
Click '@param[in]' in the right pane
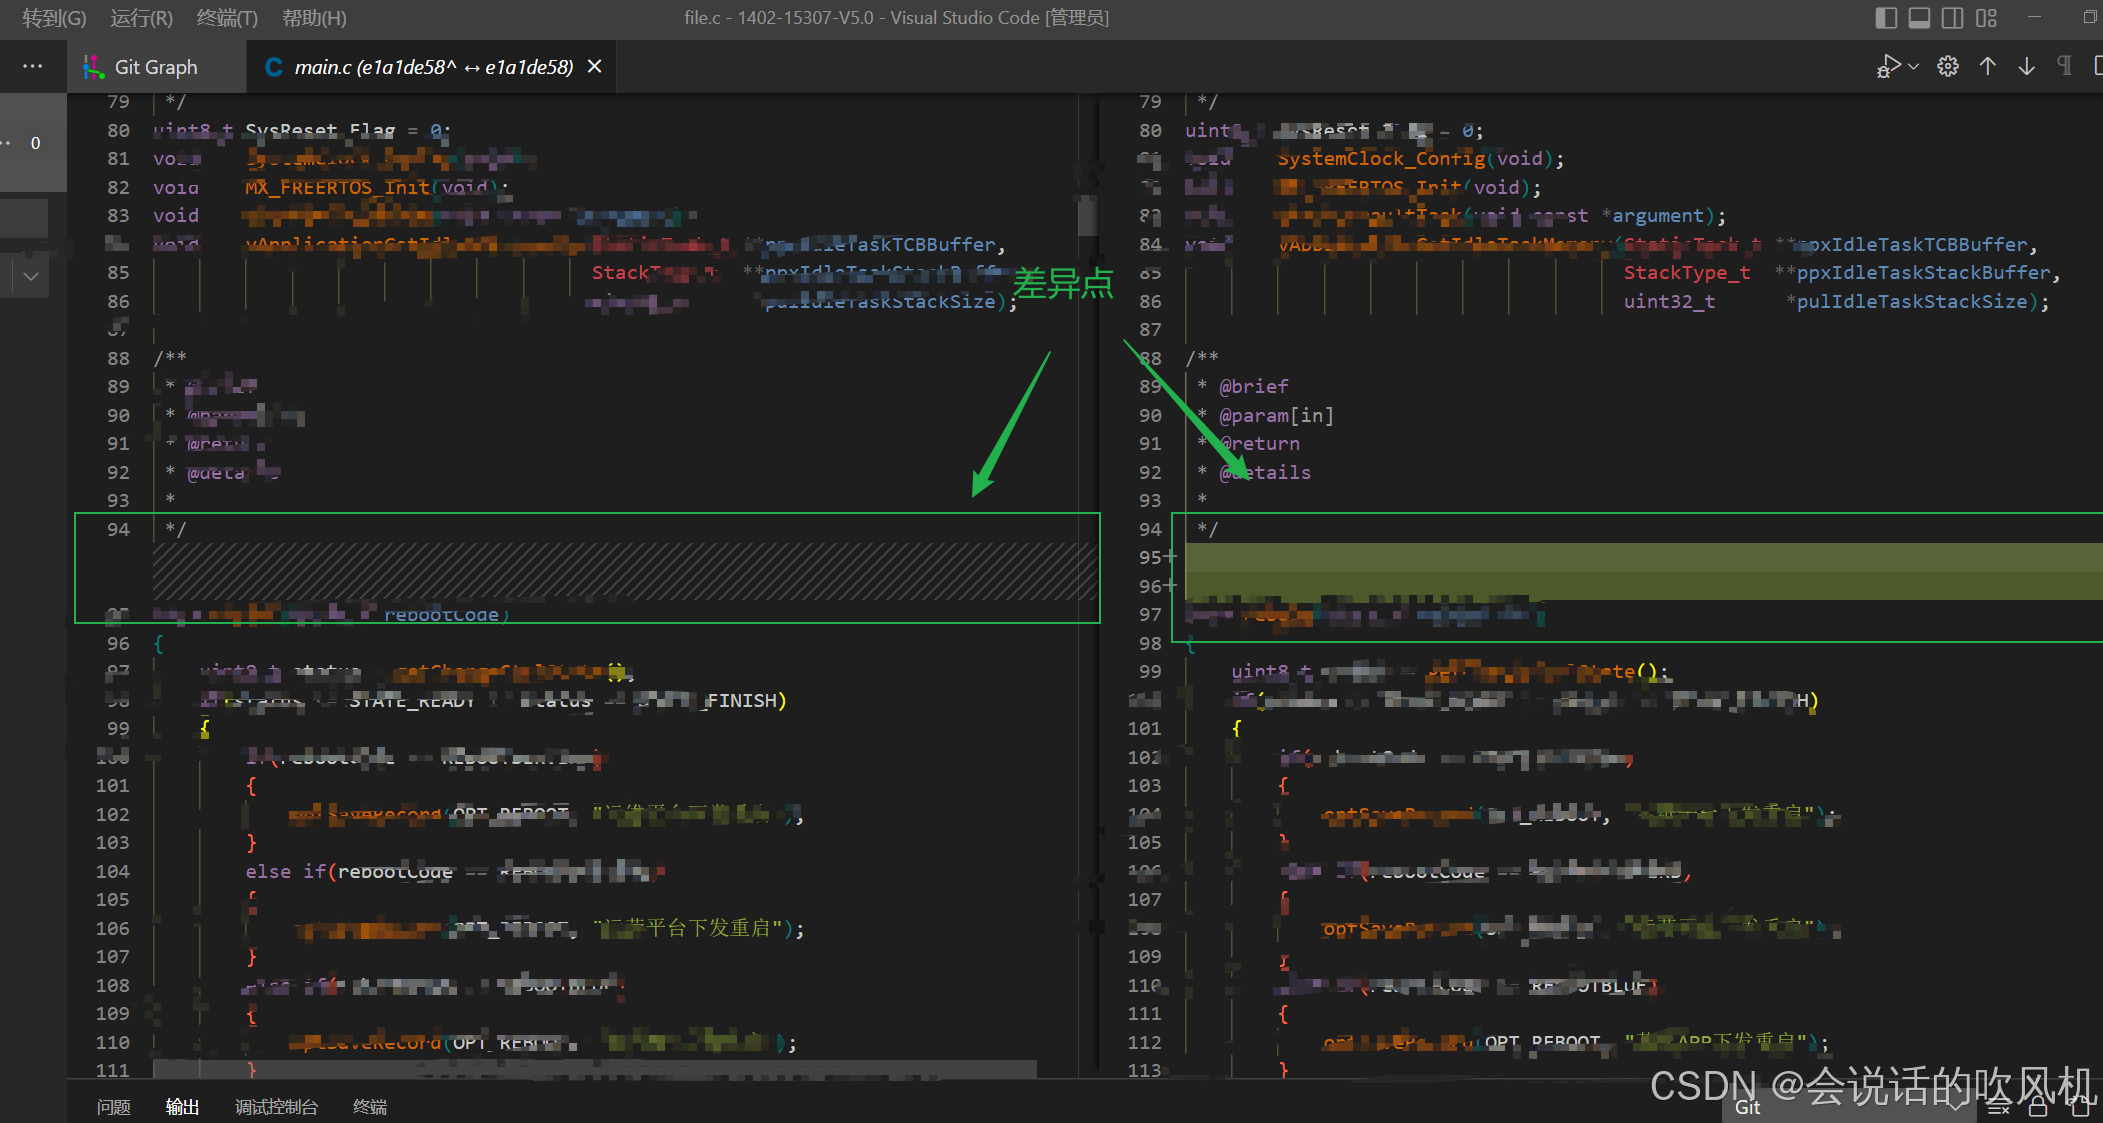(x=1276, y=415)
